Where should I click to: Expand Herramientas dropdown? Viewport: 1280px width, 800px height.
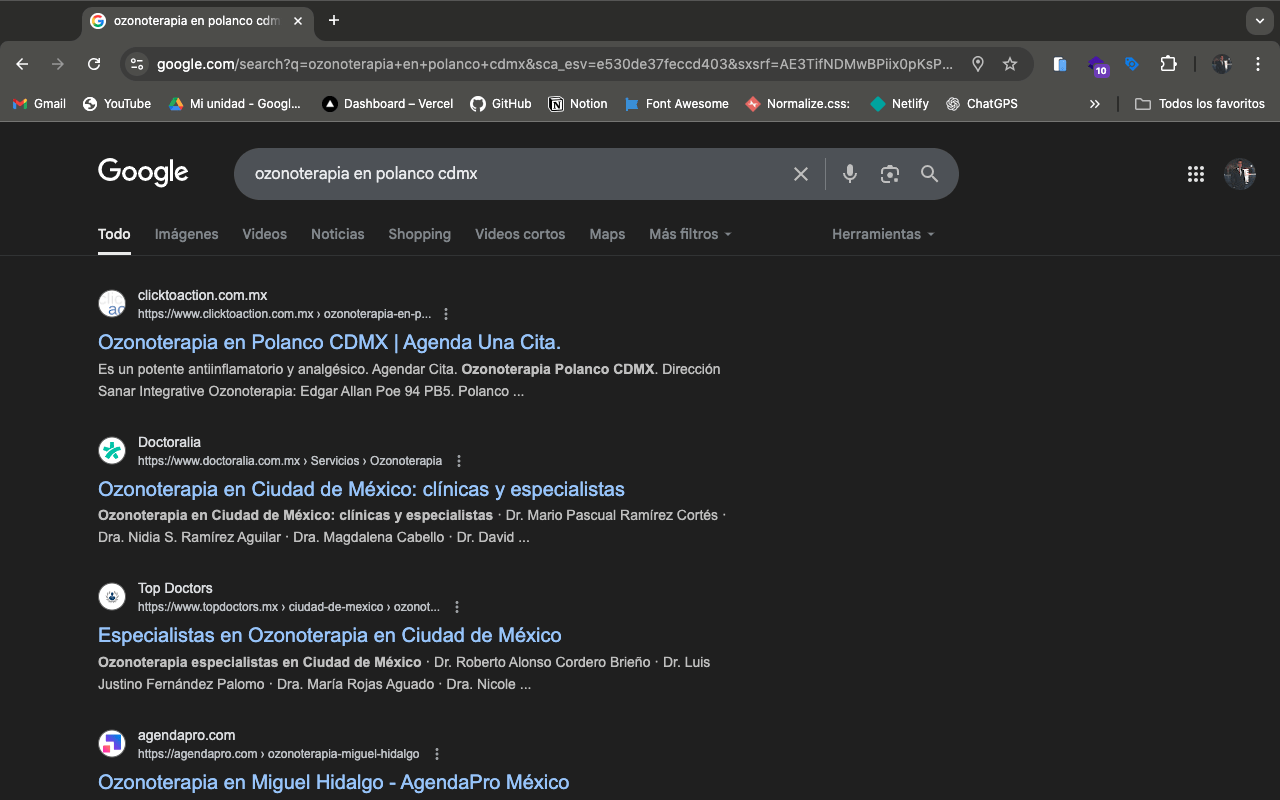883,234
